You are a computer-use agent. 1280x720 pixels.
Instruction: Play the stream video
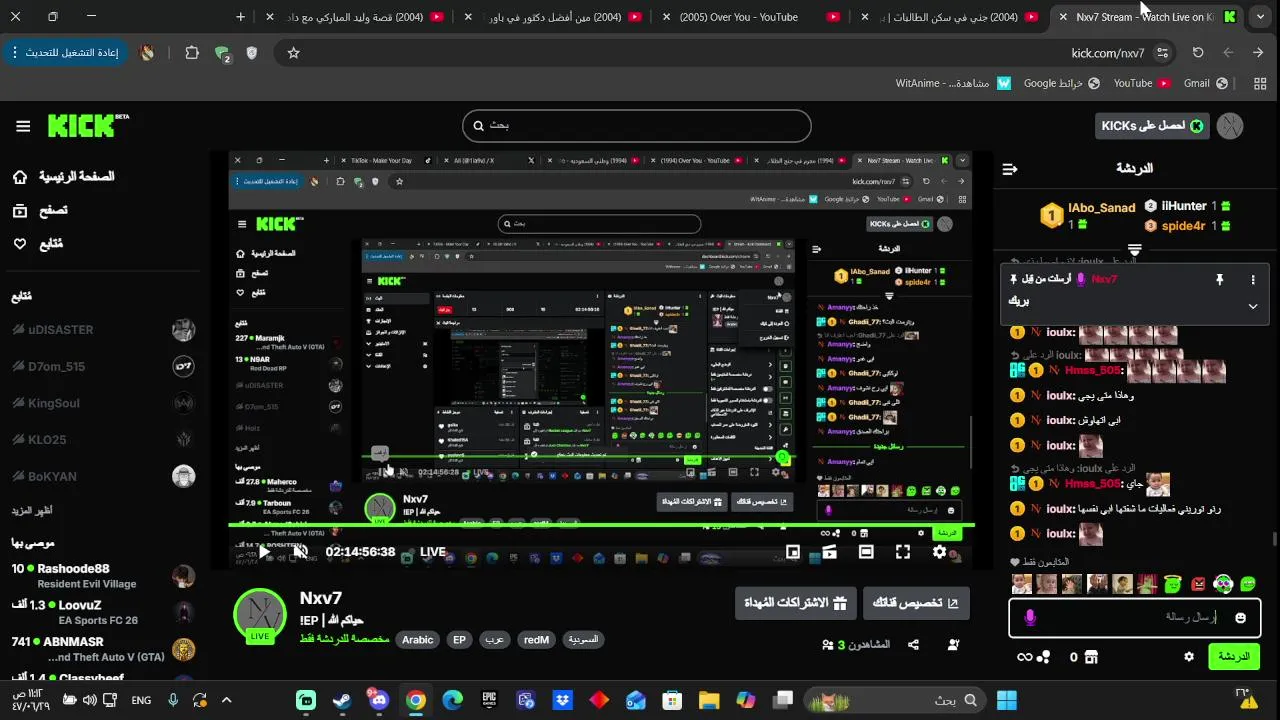(264, 552)
